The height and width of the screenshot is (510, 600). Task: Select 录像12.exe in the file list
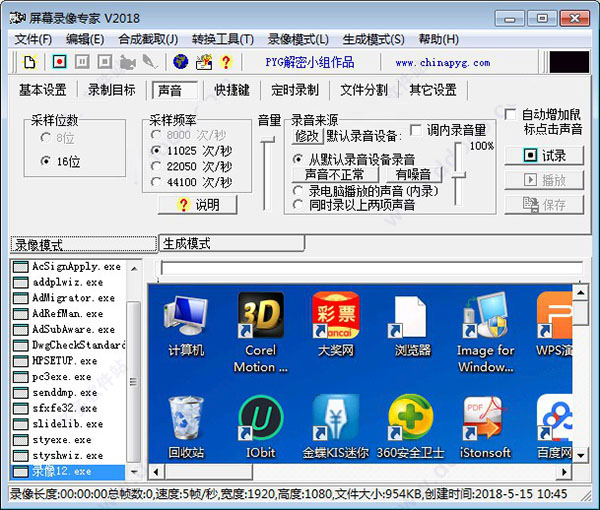click(x=68, y=471)
